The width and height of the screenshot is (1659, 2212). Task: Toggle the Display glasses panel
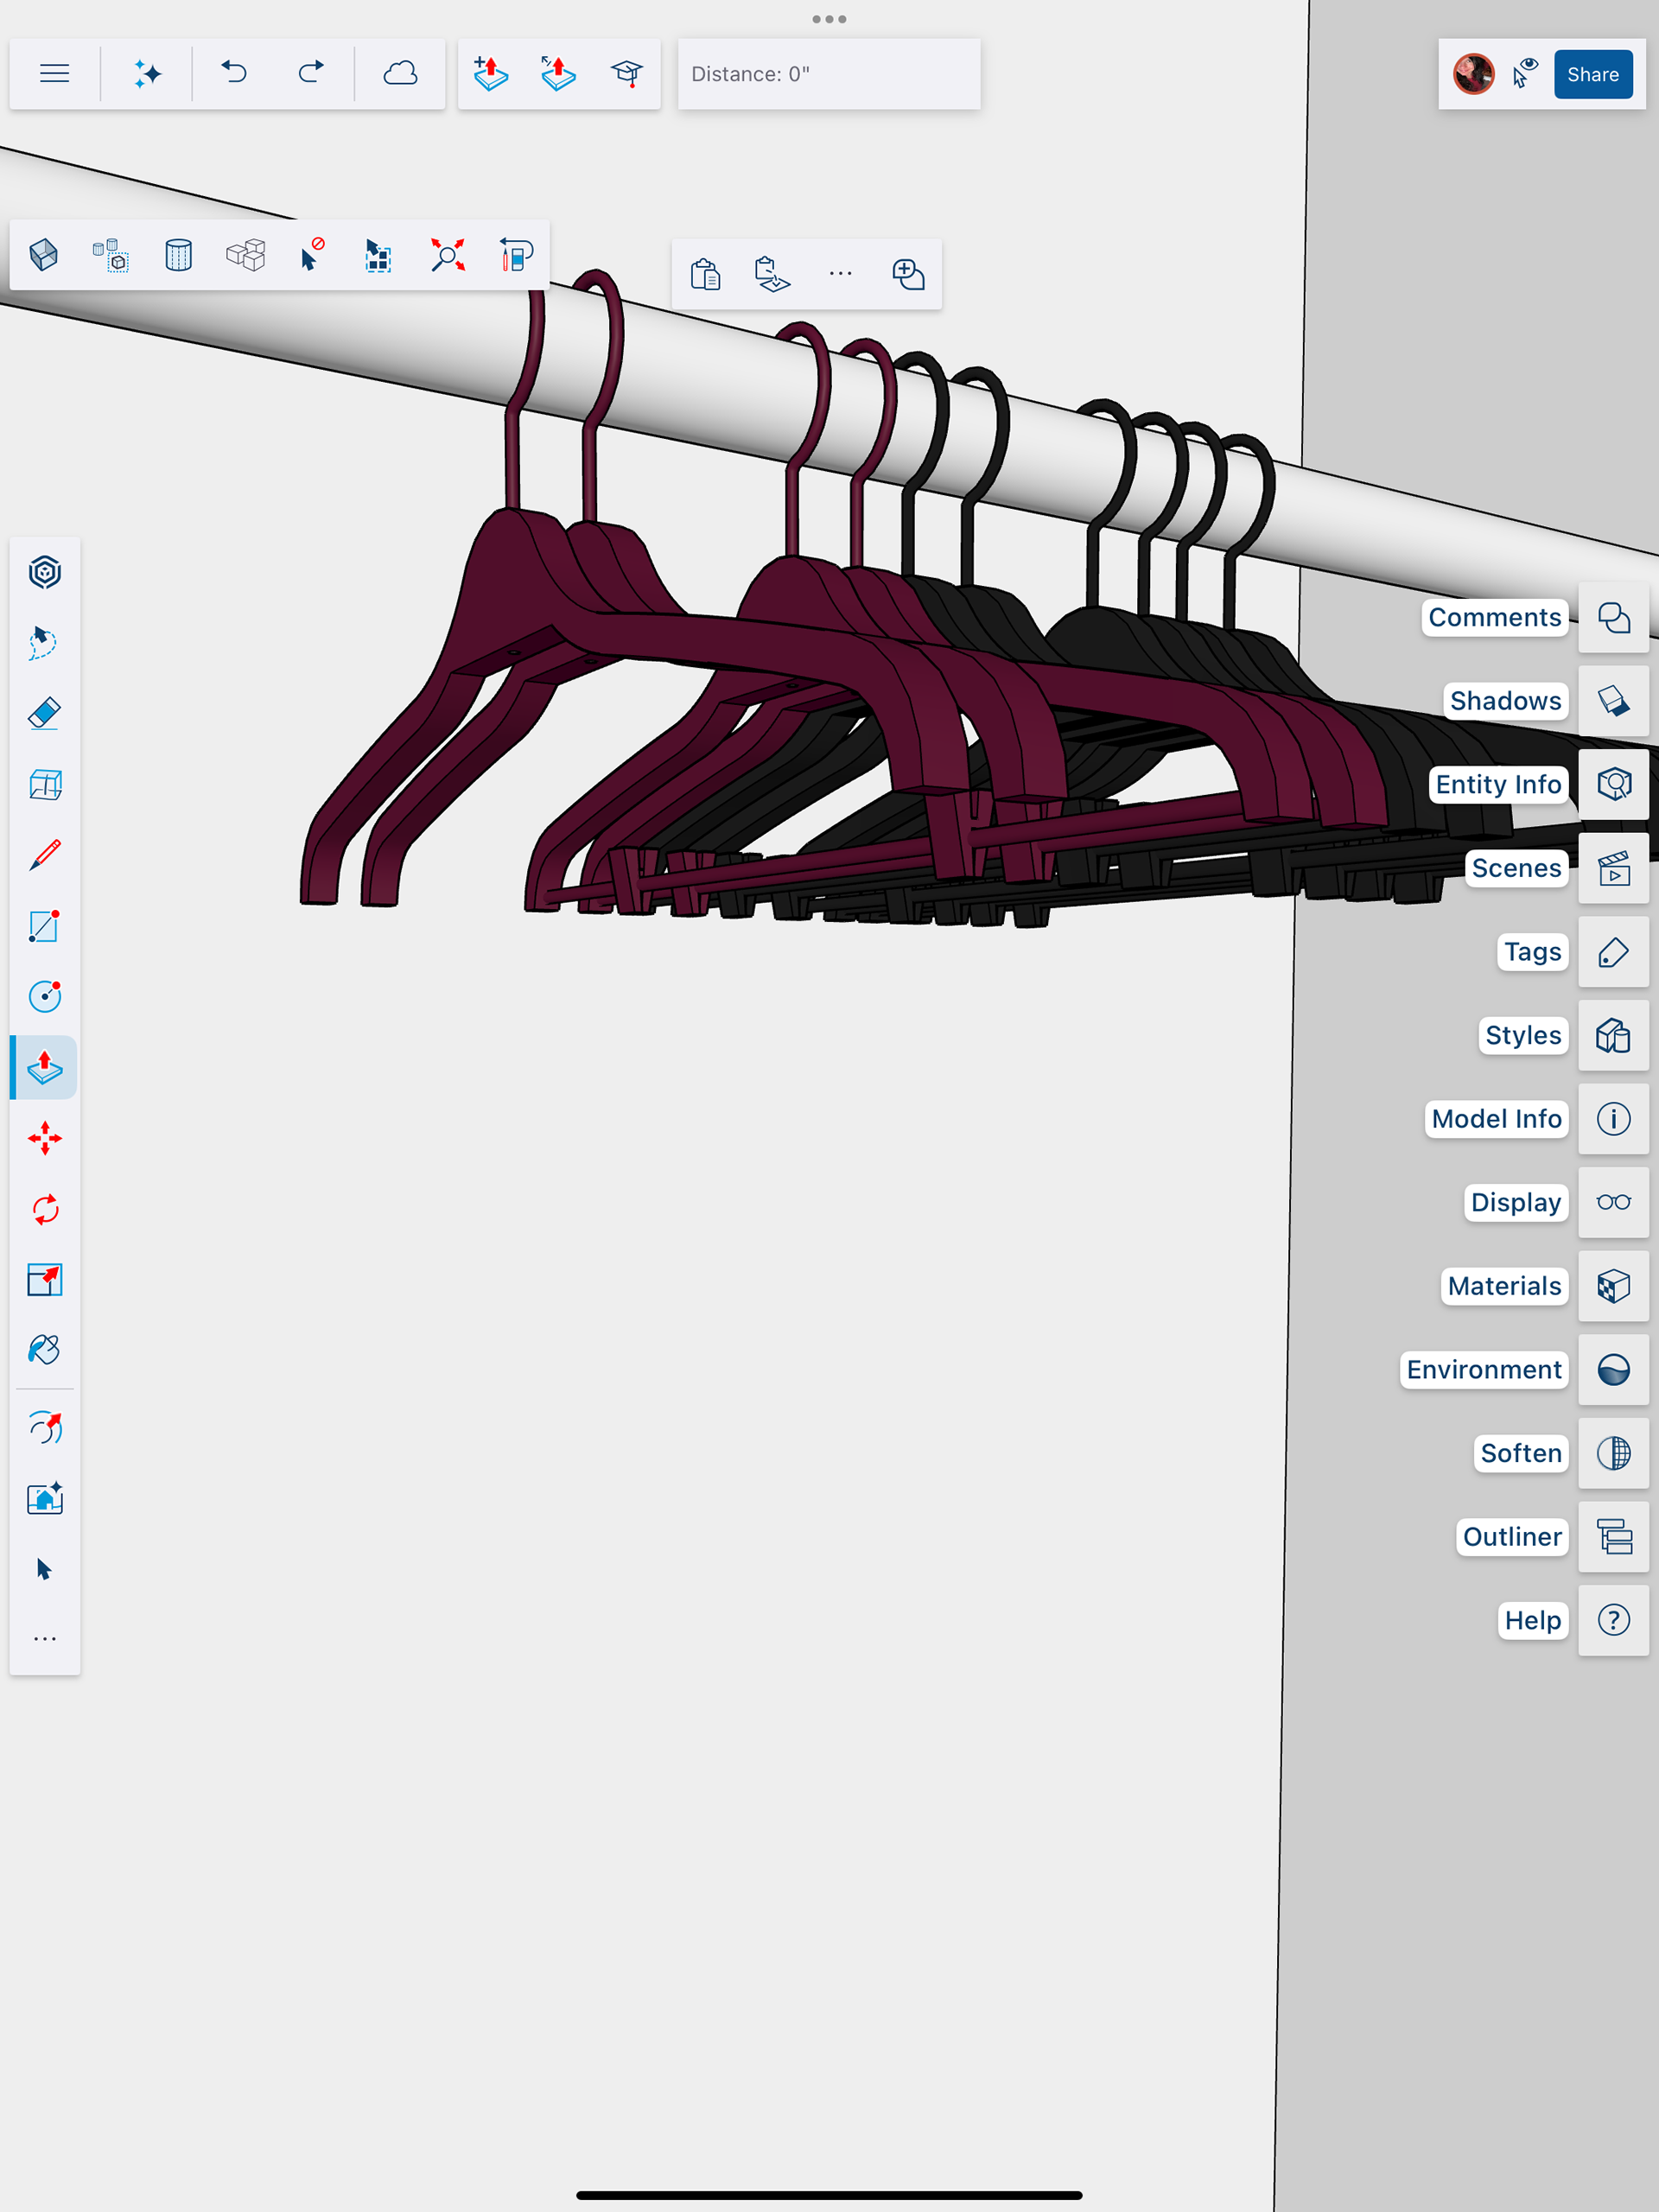click(1613, 1202)
